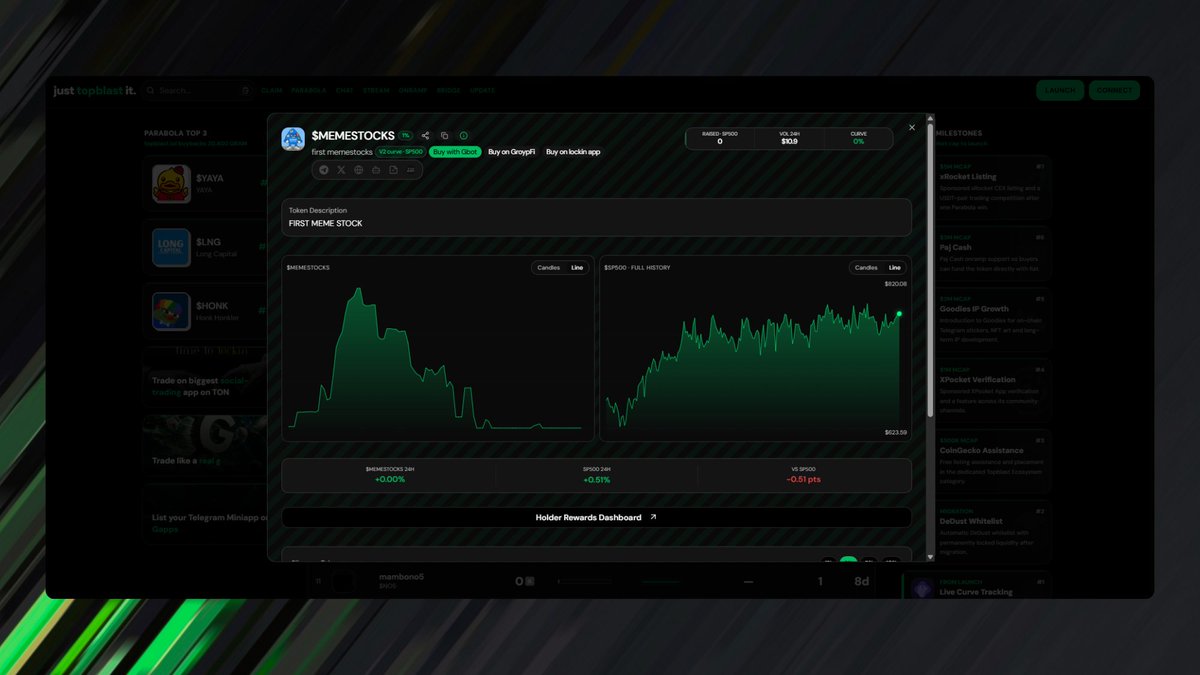The image size is (1200, 675).
Task: Switch $MEMESTOCKS chart to Line
Action: coord(577,268)
